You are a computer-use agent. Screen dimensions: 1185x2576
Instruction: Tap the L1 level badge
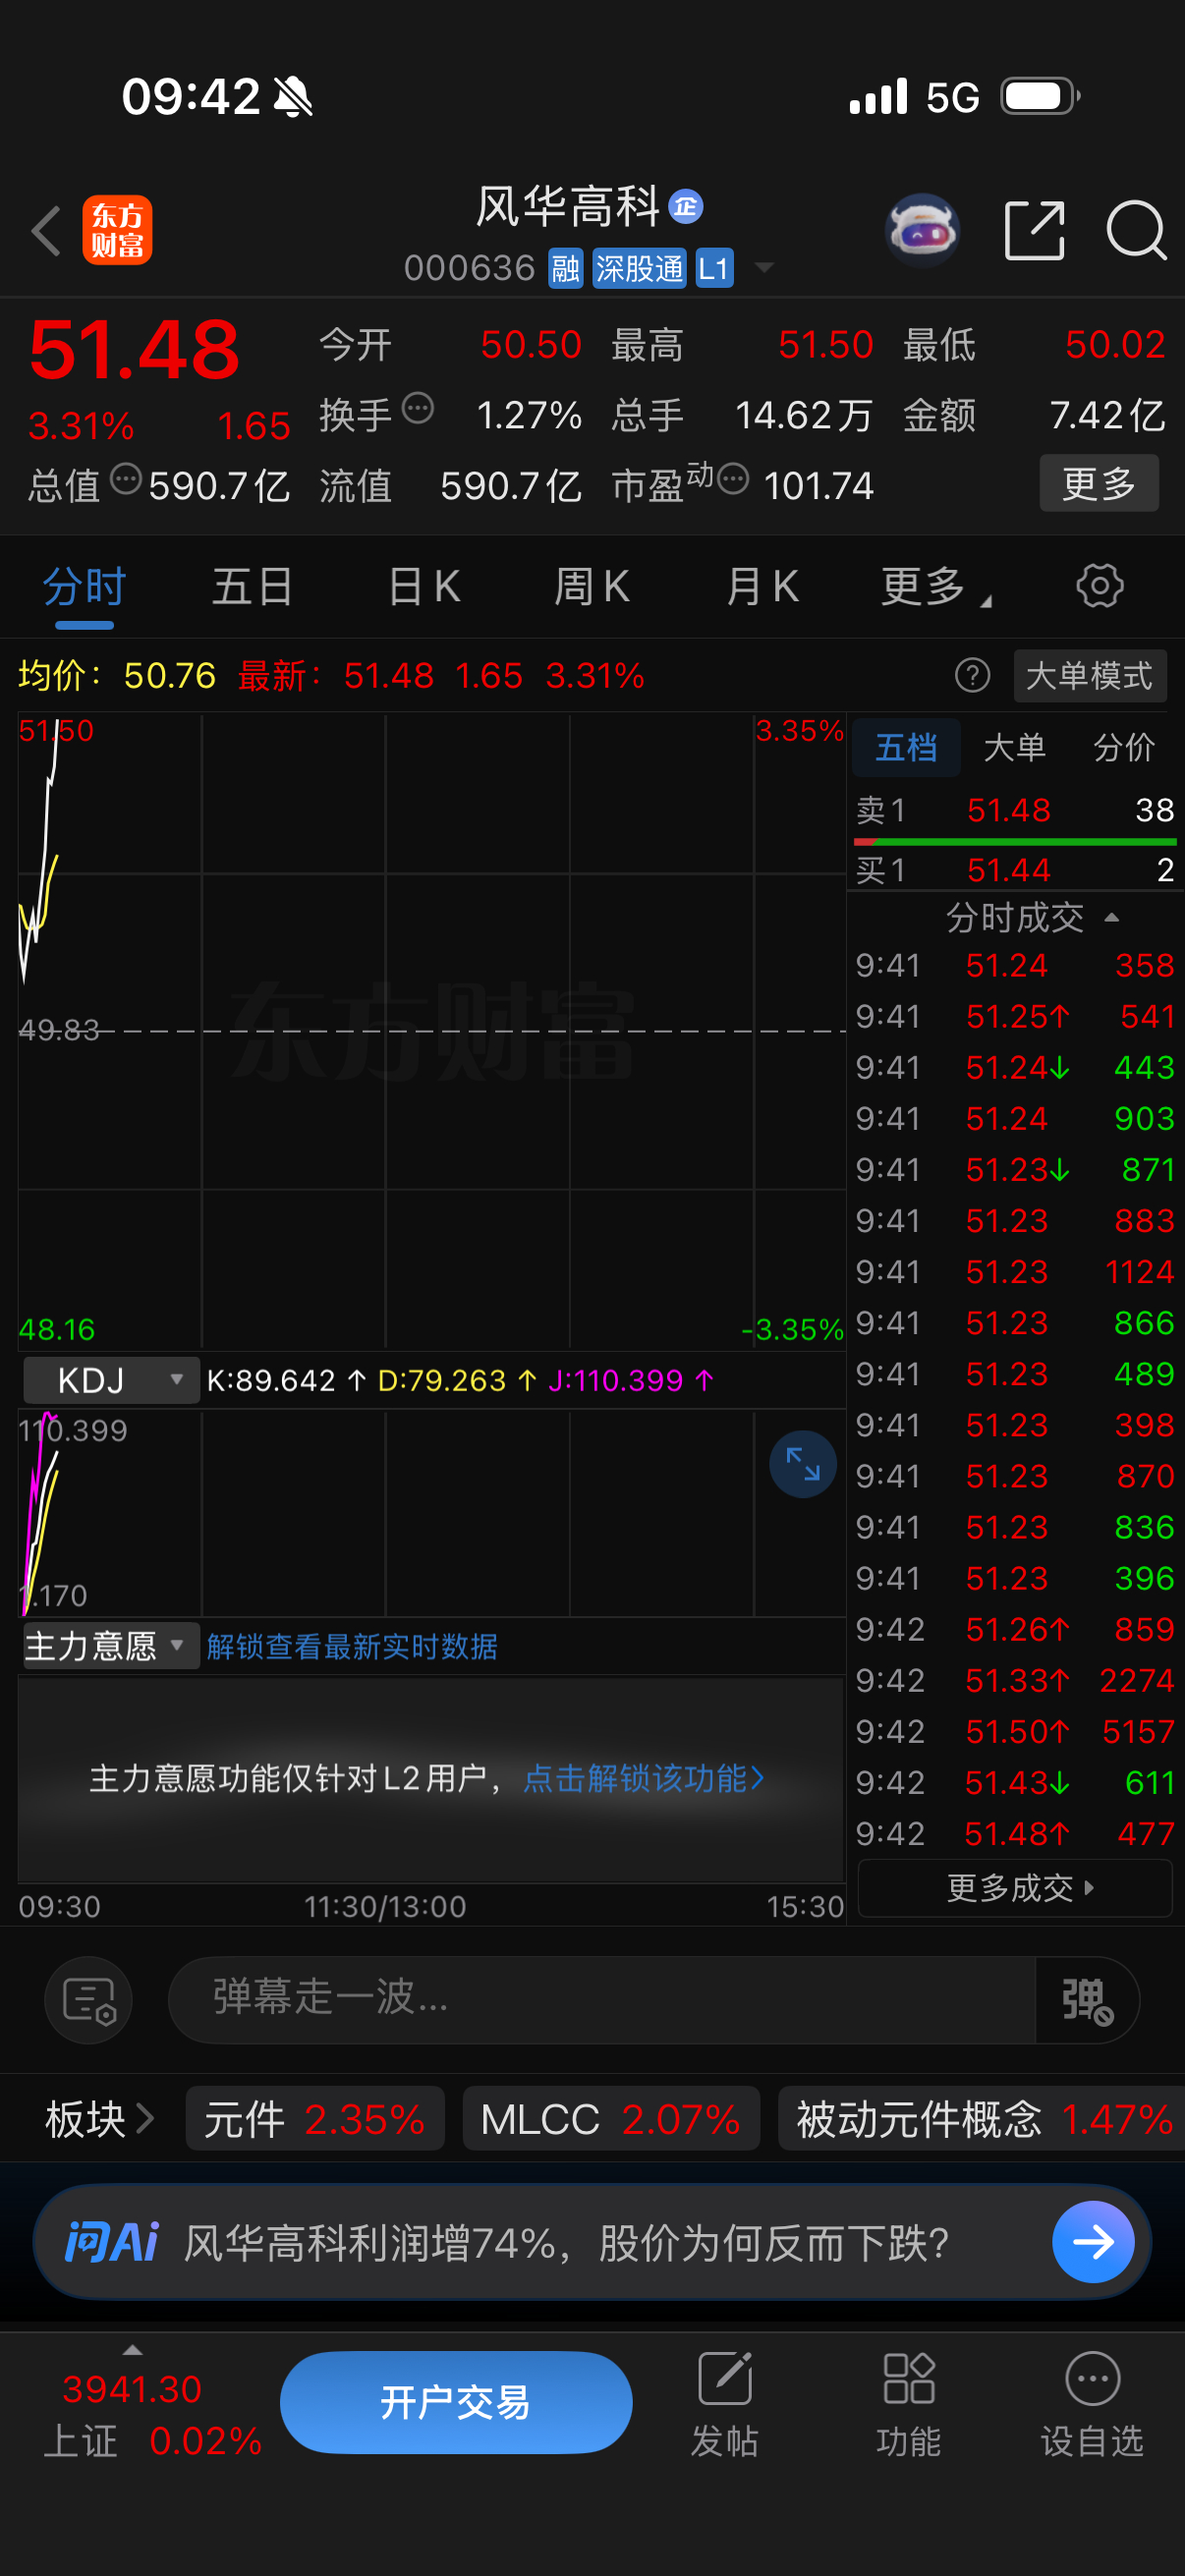[x=714, y=268]
